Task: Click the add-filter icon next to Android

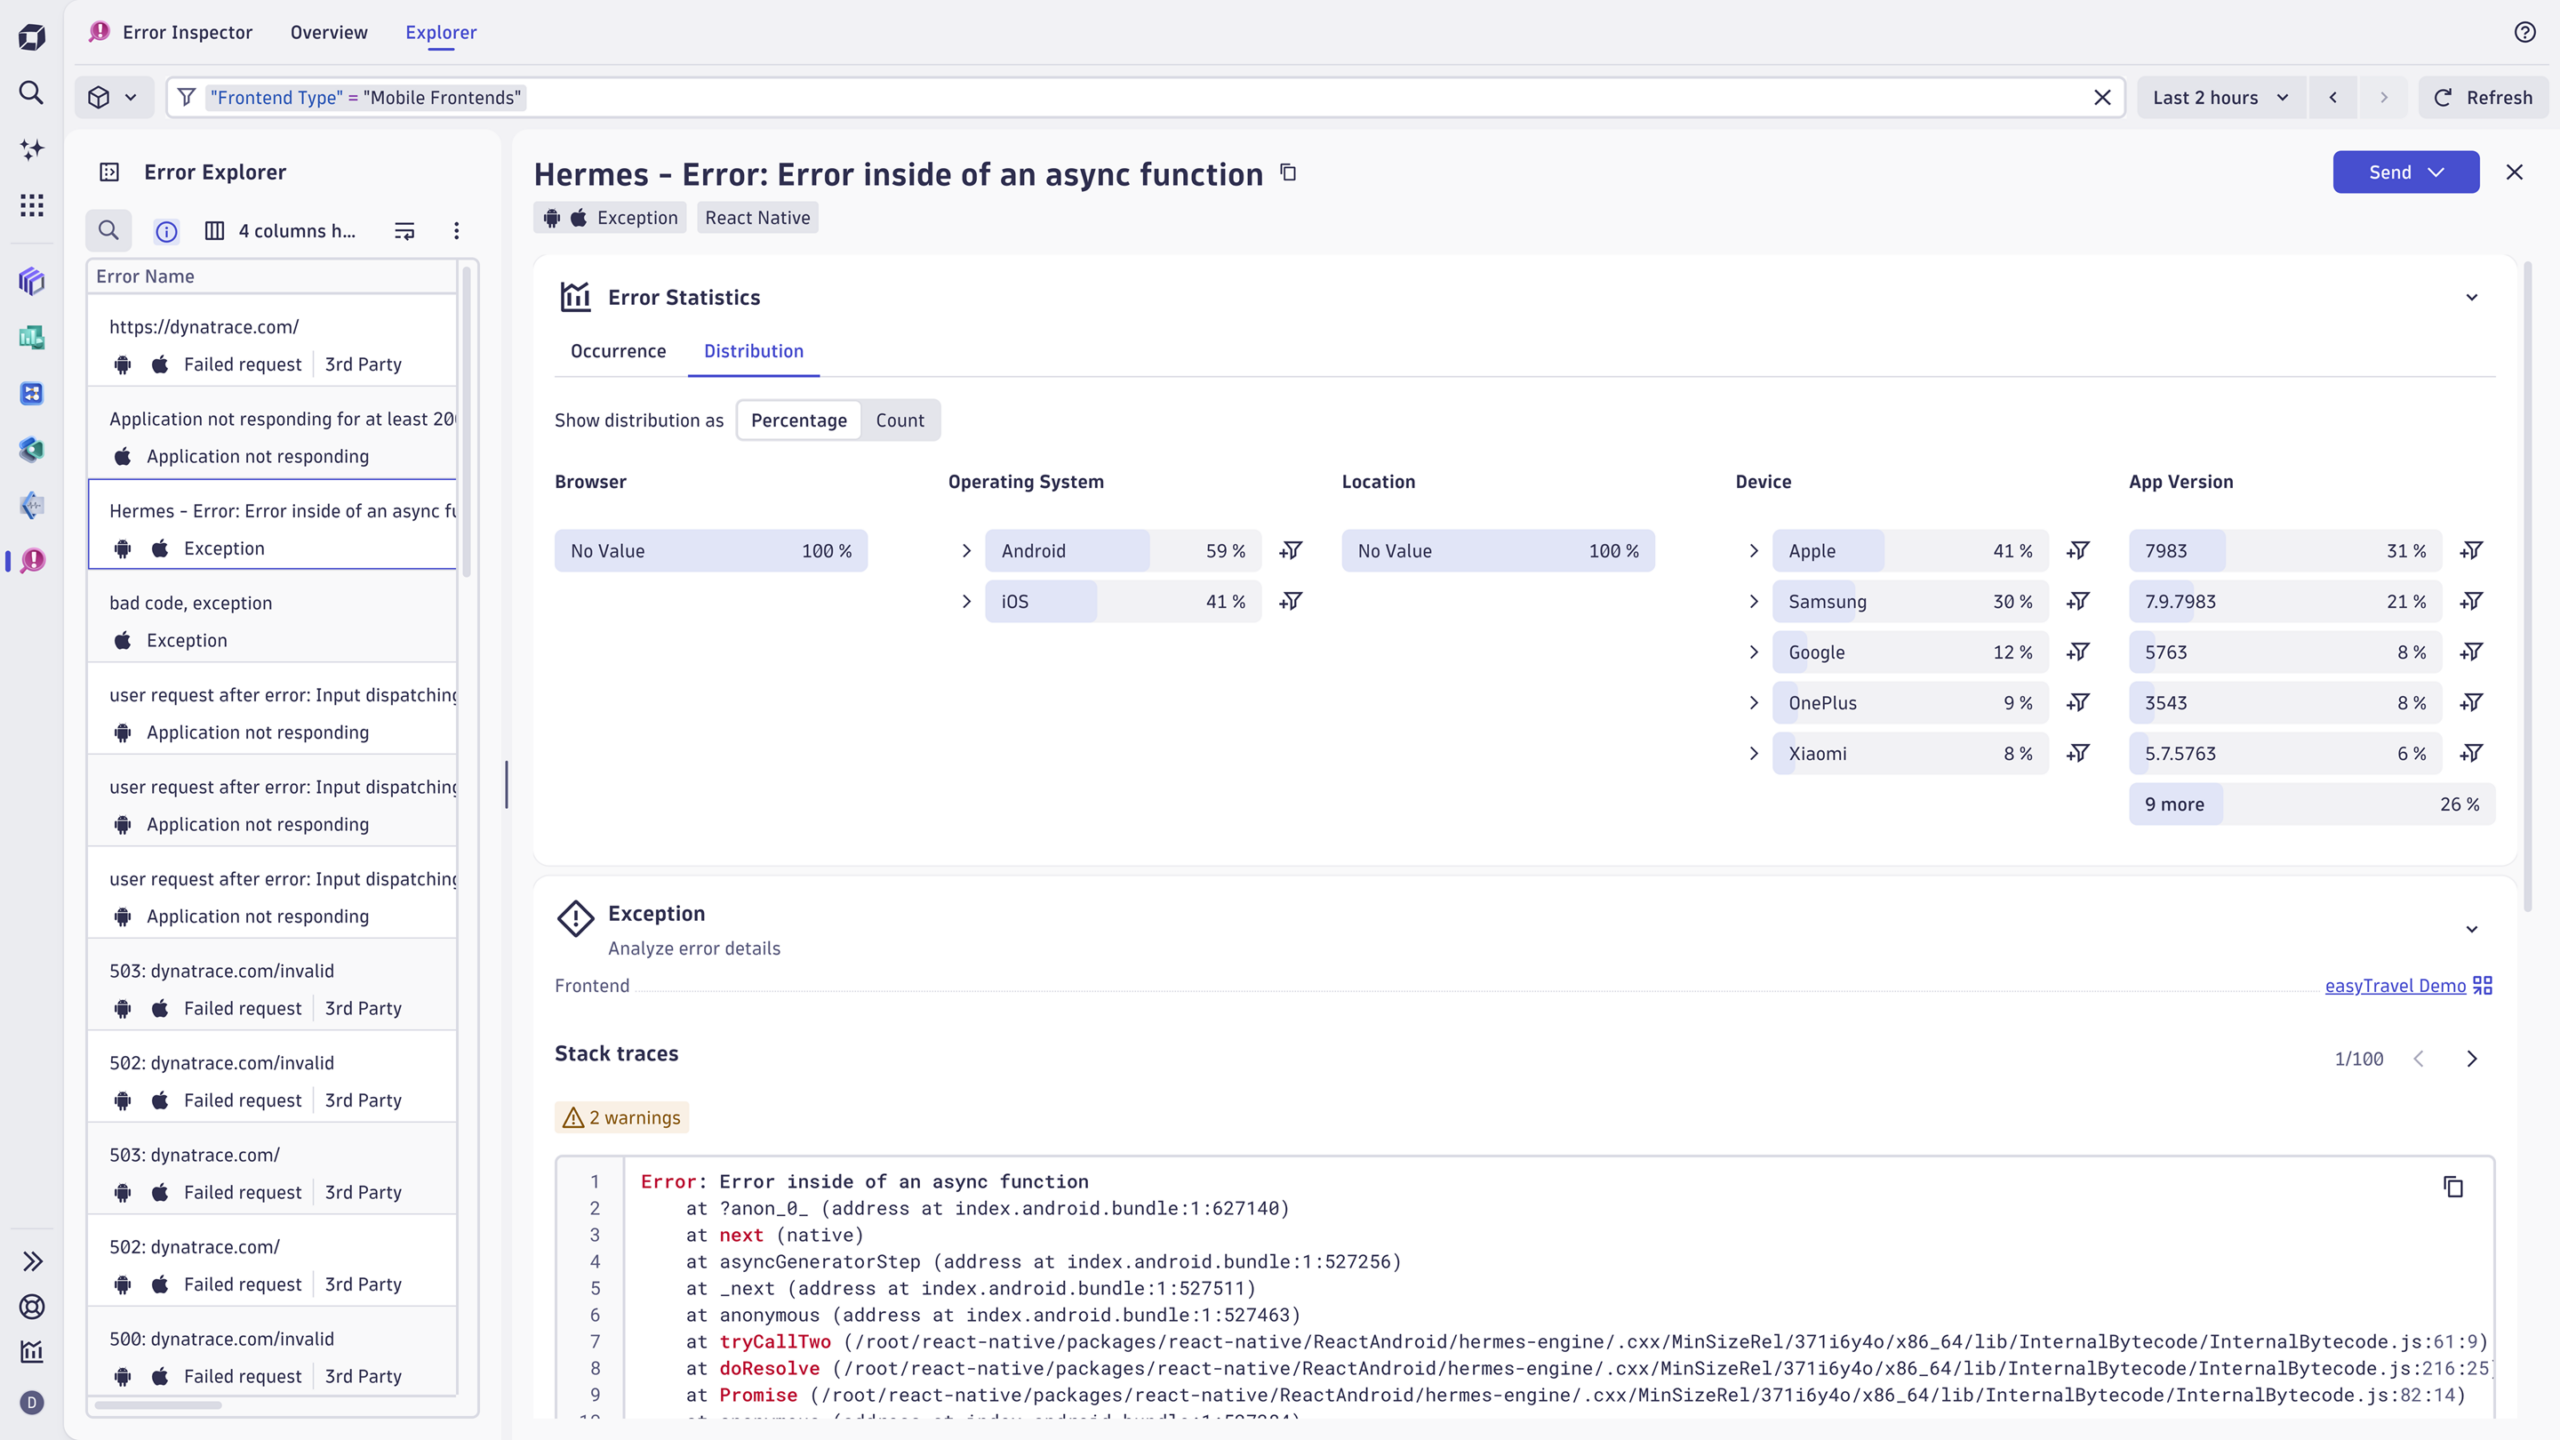Action: pyautogui.click(x=1291, y=550)
